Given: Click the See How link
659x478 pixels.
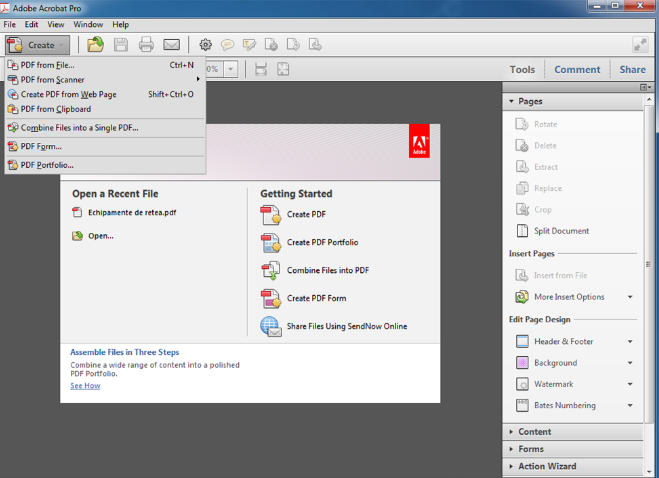Looking at the screenshot, I should point(85,386).
